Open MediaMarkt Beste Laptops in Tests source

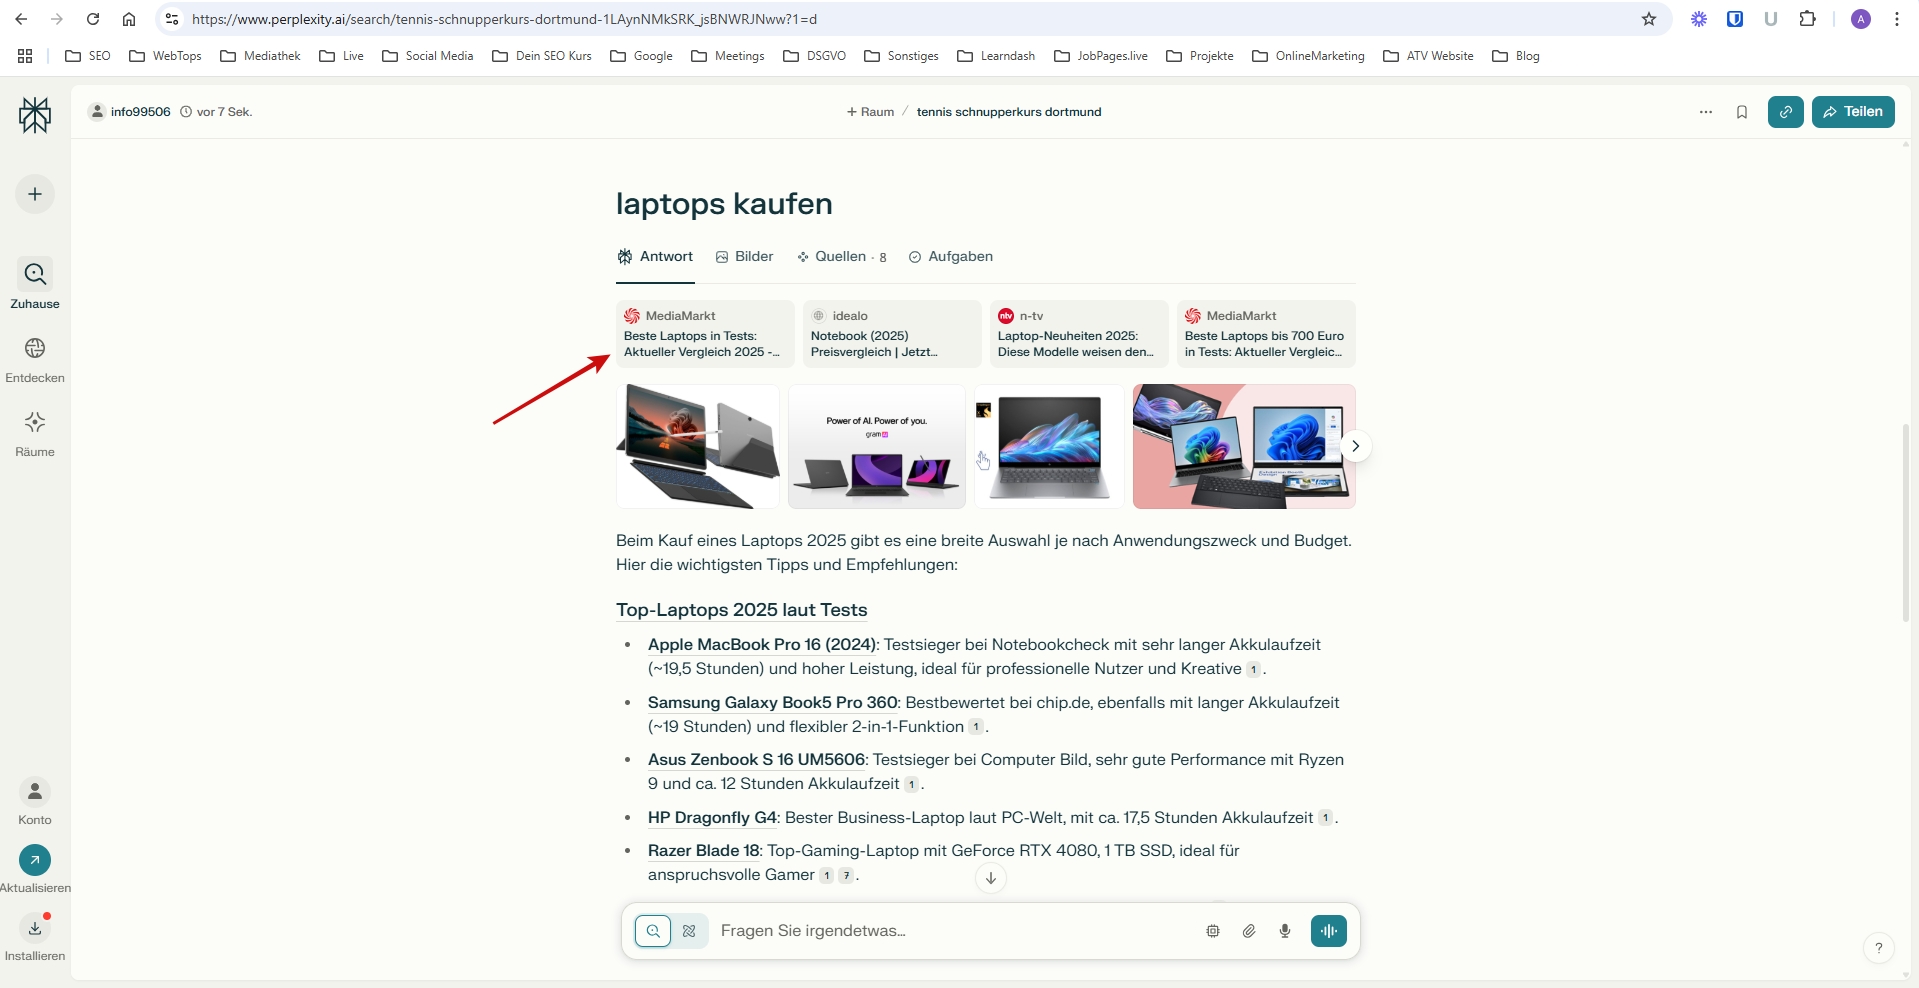(705, 334)
